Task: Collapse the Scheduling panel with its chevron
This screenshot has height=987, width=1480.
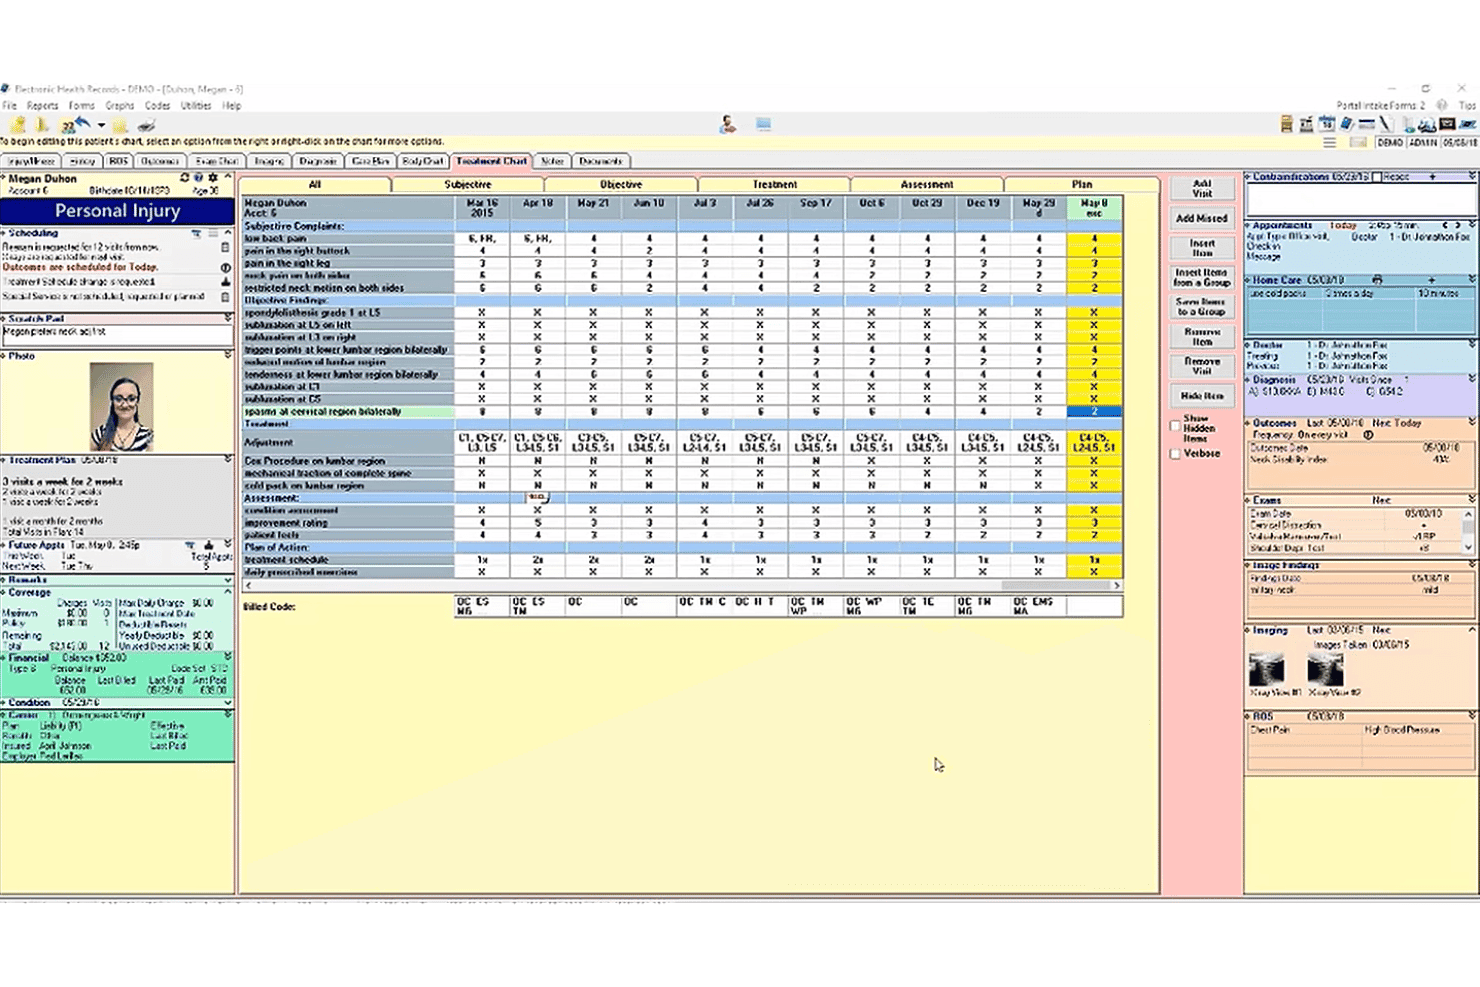Action: pos(227,233)
